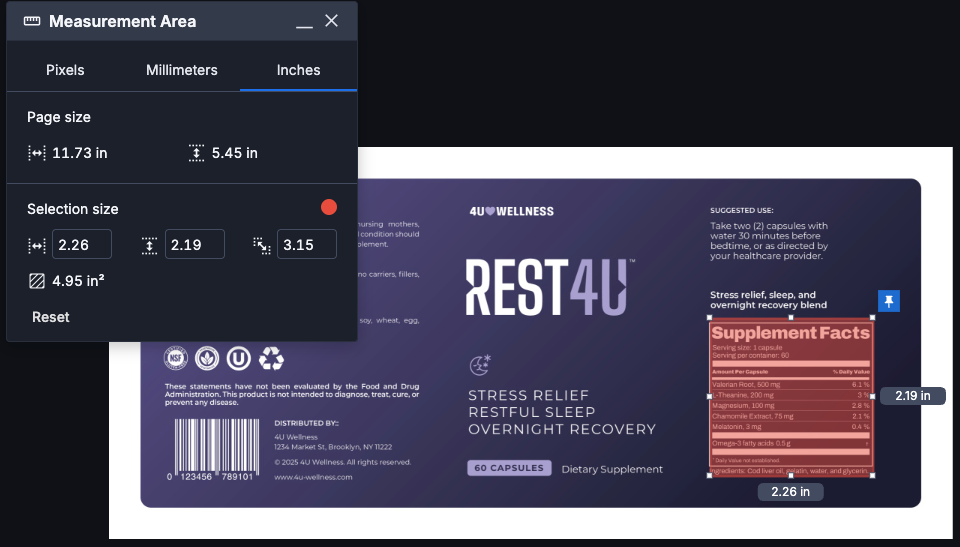Screen dimensions: 960x547
Task: Click the Supplement Facts heading
Action: coord(790,333)
